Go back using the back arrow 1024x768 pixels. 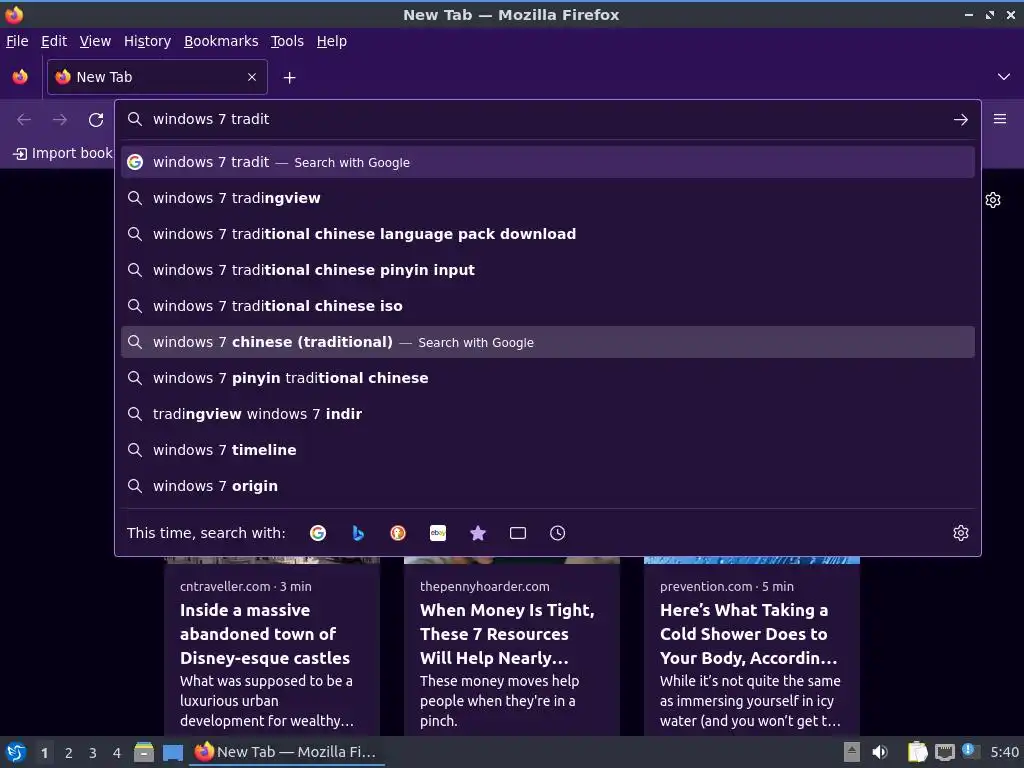click(x=24, y=120)
